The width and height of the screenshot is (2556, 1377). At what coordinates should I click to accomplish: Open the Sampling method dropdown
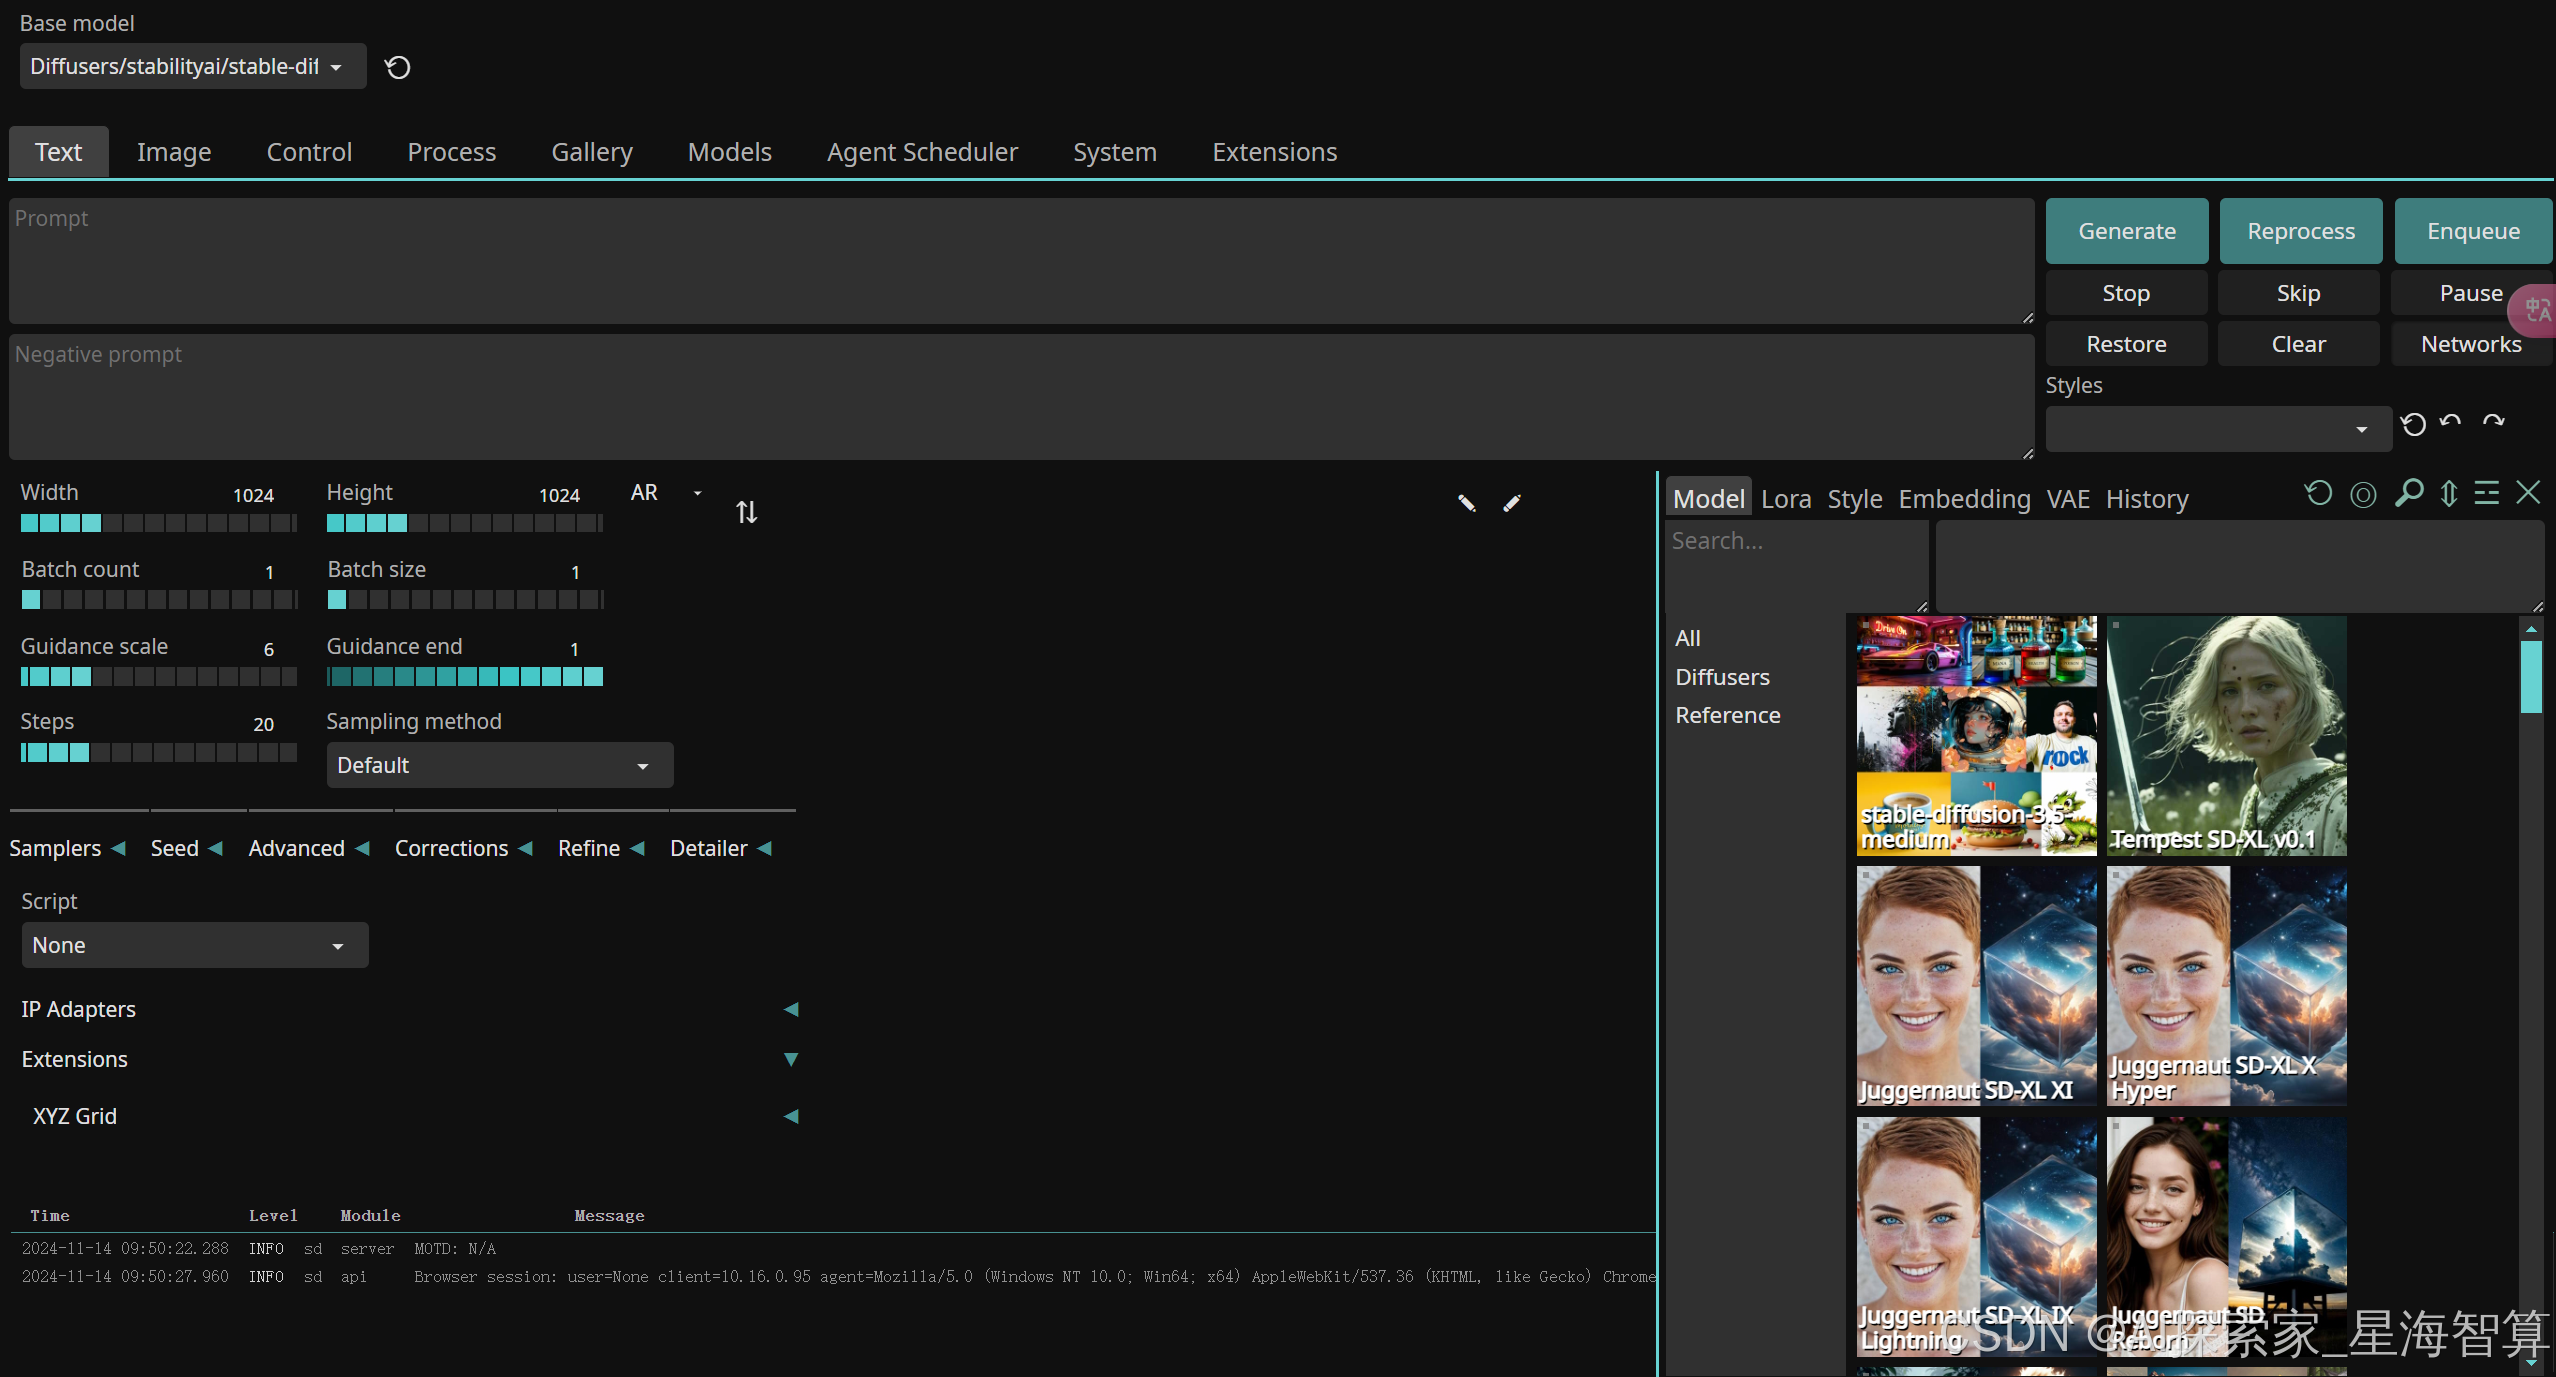499,765
